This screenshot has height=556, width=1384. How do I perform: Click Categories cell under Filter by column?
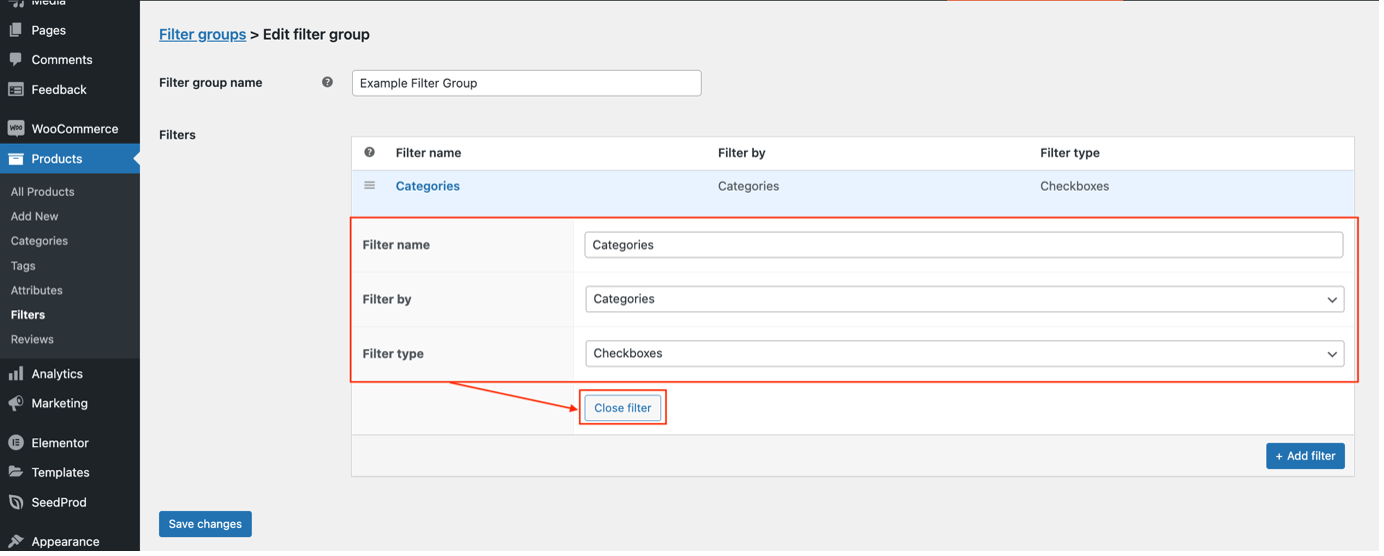tap(748, 186)
